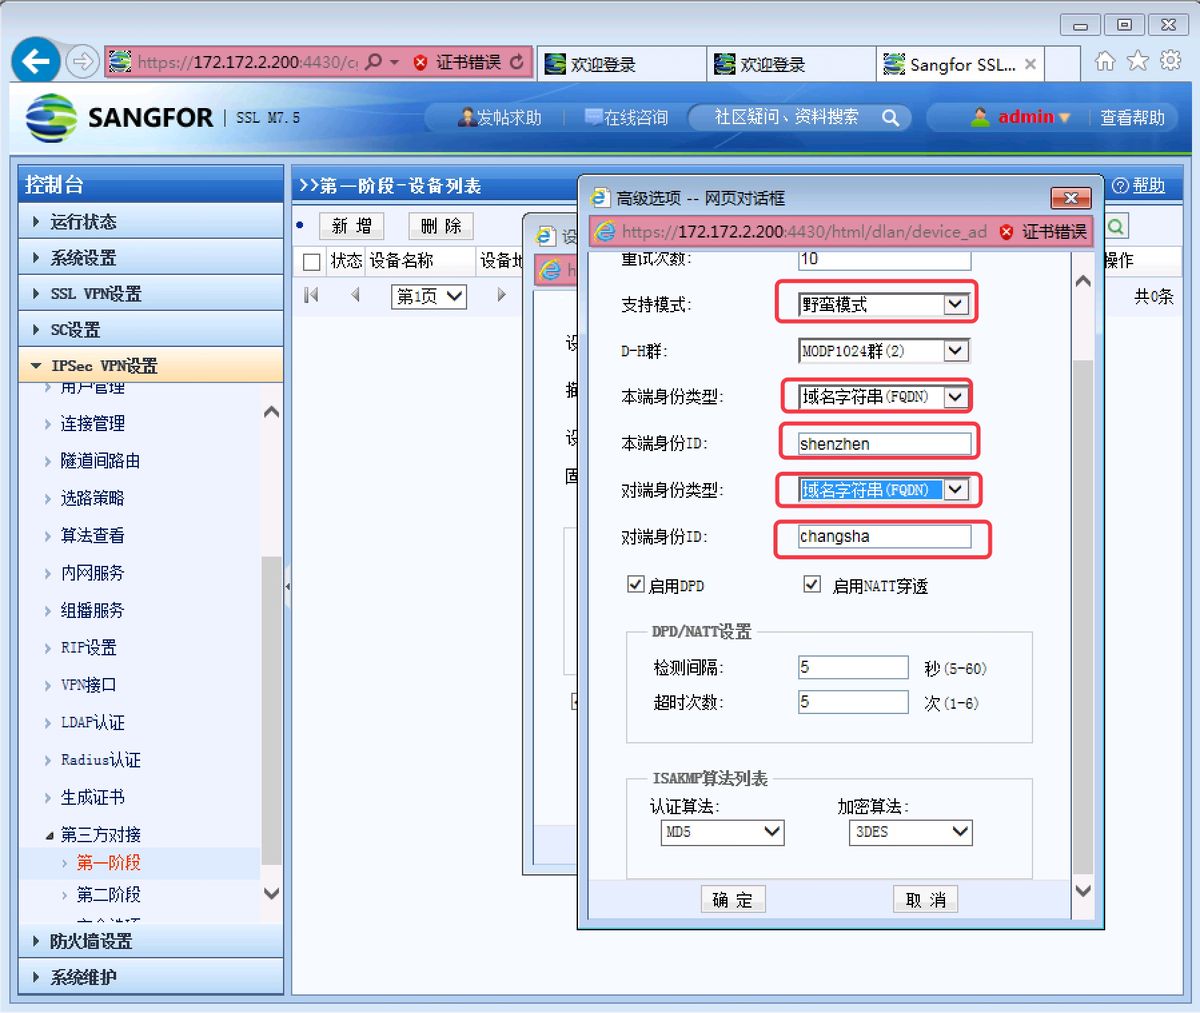The image size is (1200, 1013).
Task: Click the dialog scrollbar down arrow
Action: click(x=1083, y=889)
